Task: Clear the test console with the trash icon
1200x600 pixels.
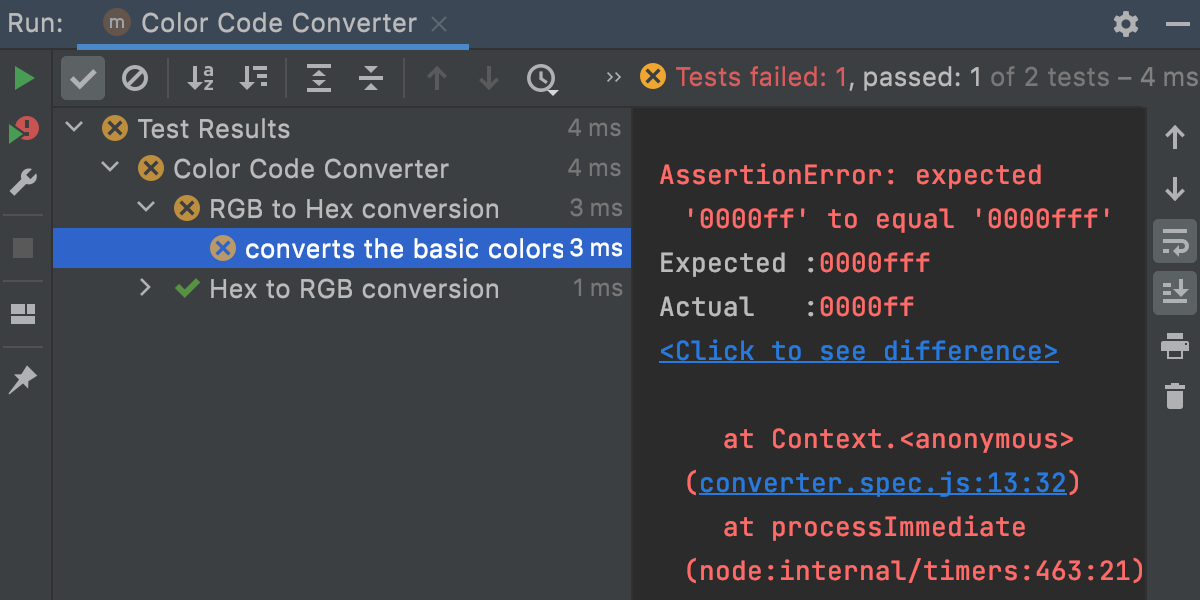Action: (1175, 396)
